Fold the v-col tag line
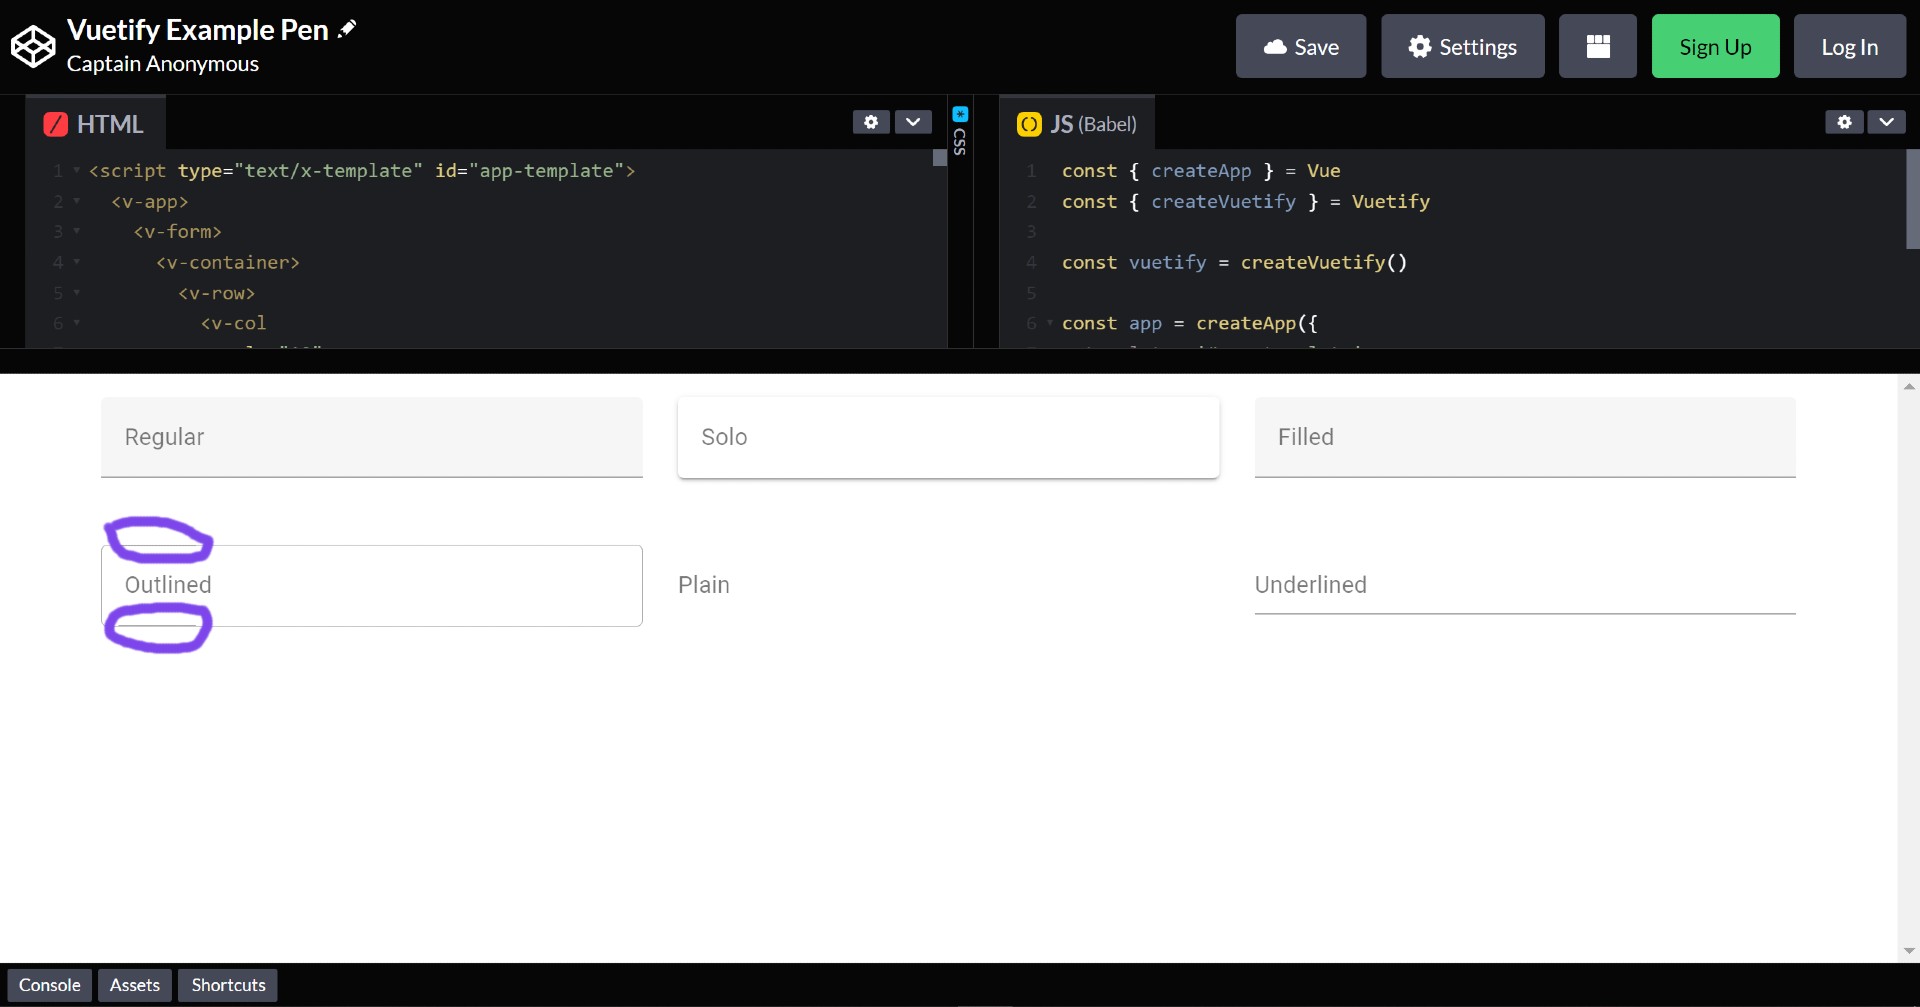 77,323
